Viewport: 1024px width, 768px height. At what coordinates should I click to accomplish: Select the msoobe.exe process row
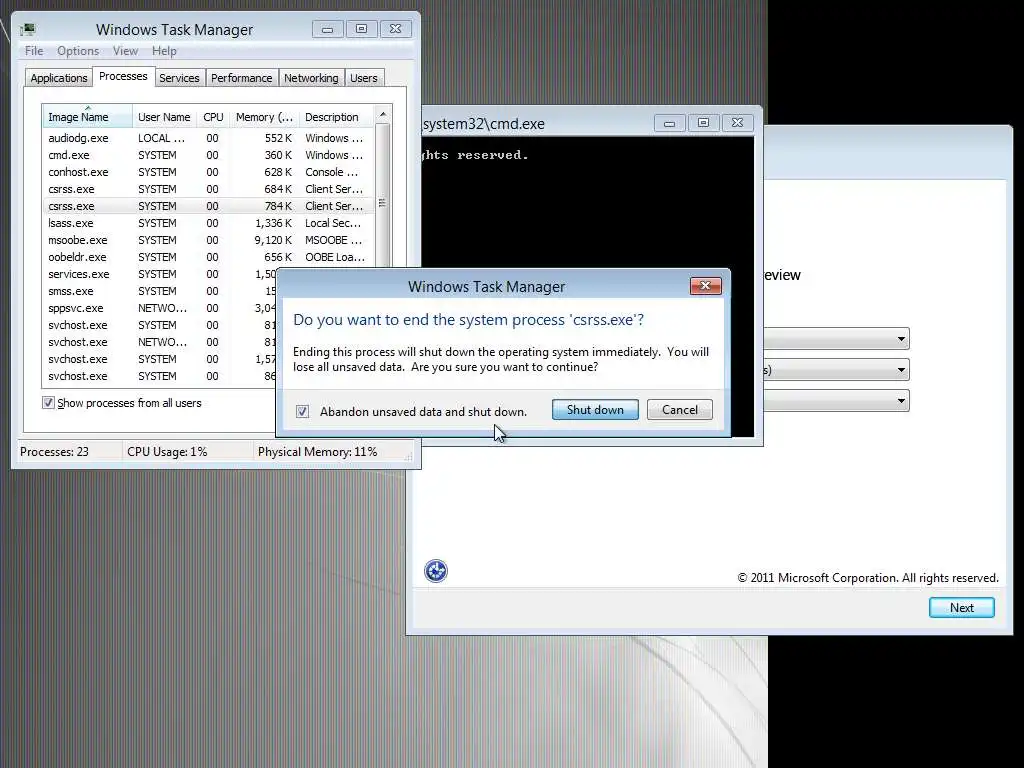208,240
